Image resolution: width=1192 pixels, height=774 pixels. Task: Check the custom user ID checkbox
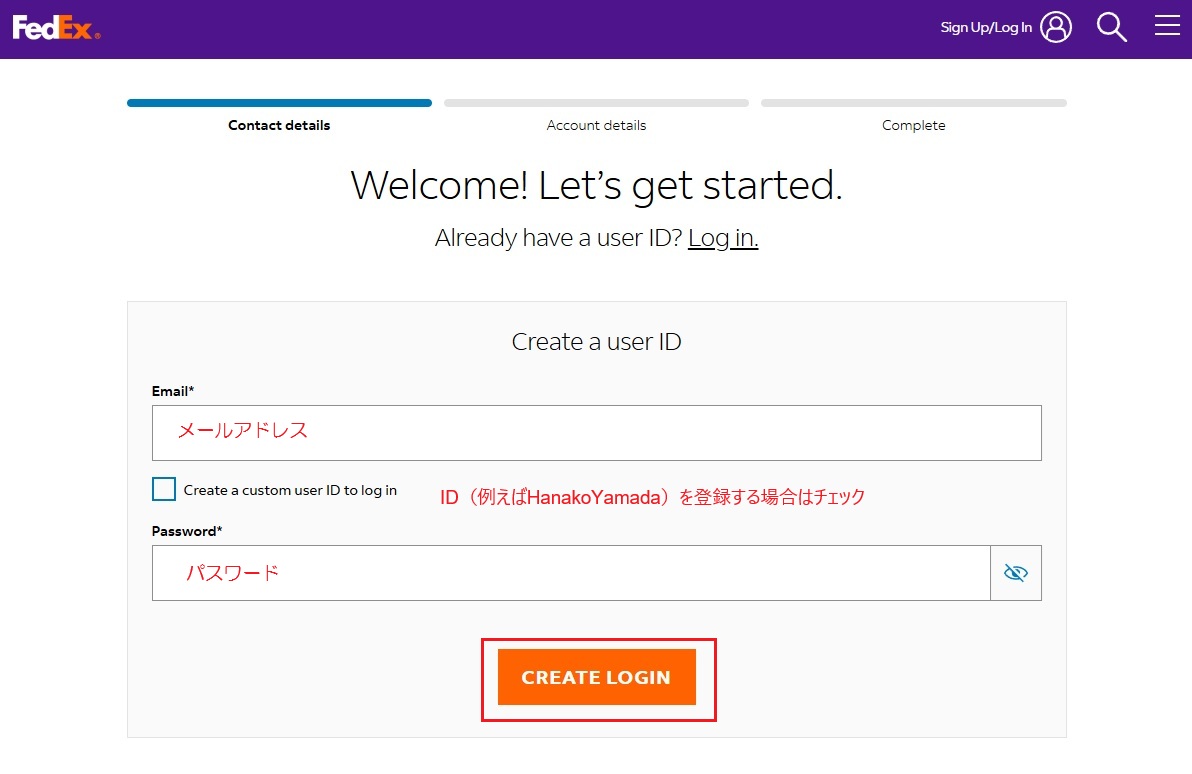pyautogui.click(x=164, y=489)
